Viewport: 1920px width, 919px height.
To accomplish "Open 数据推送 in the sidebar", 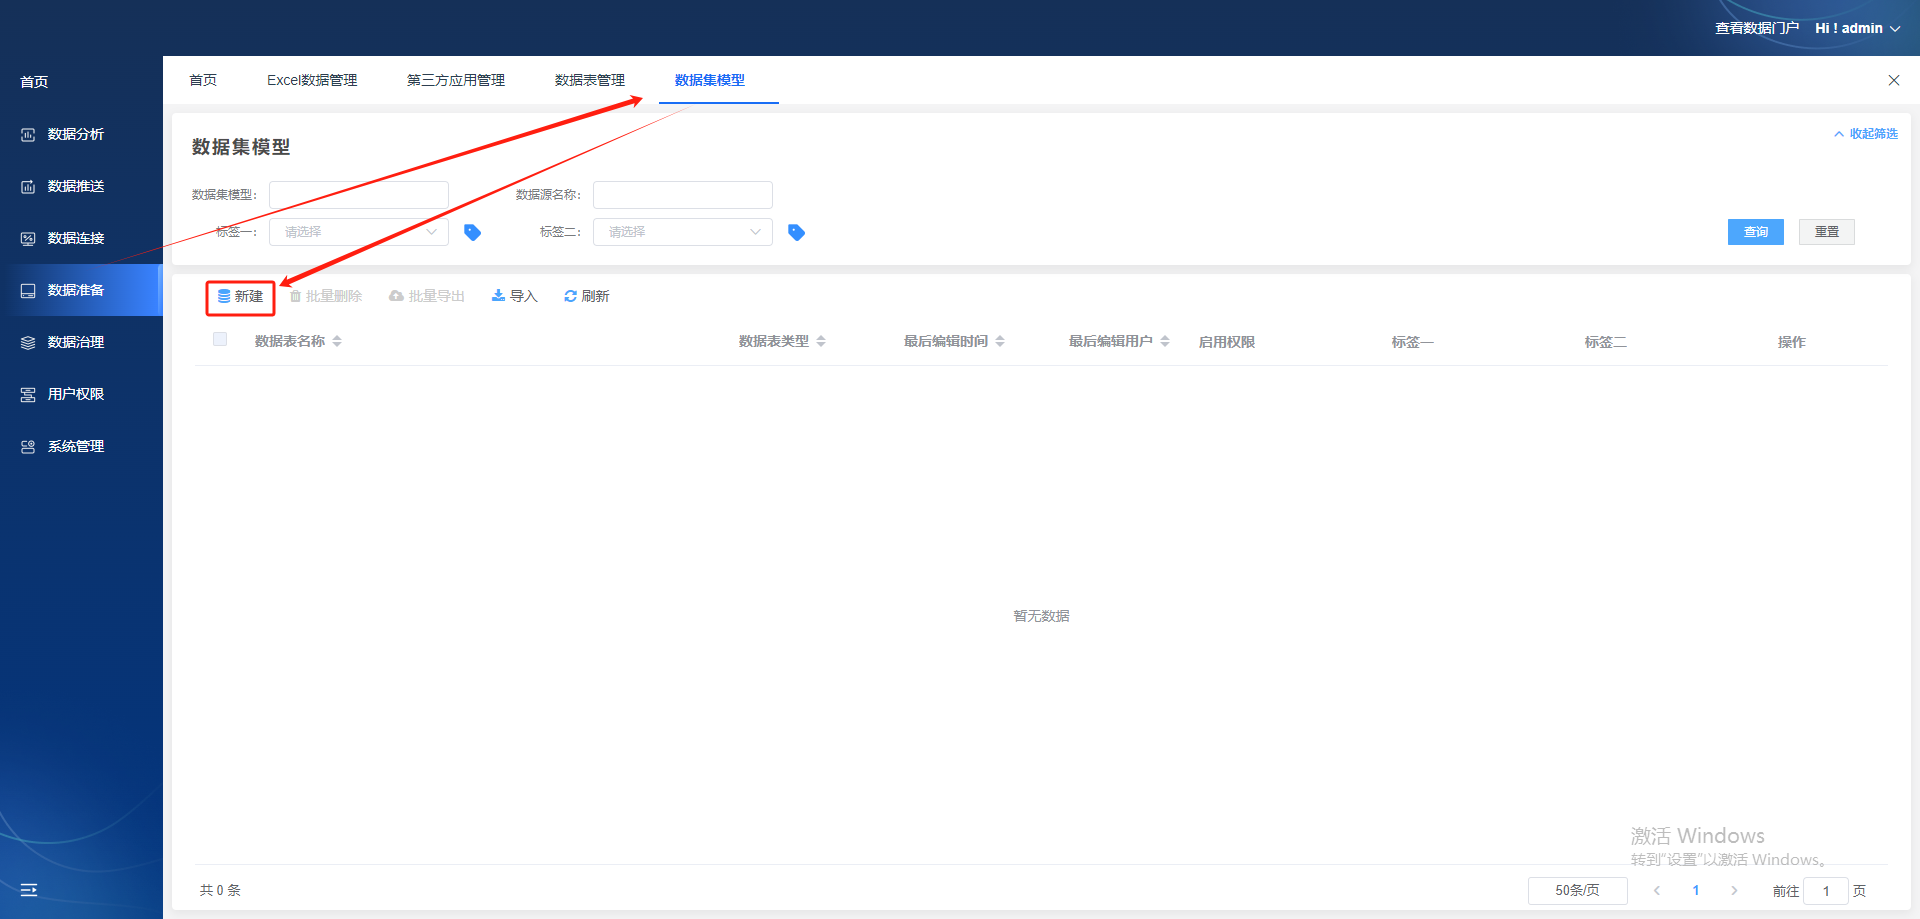I will point(76,186).
